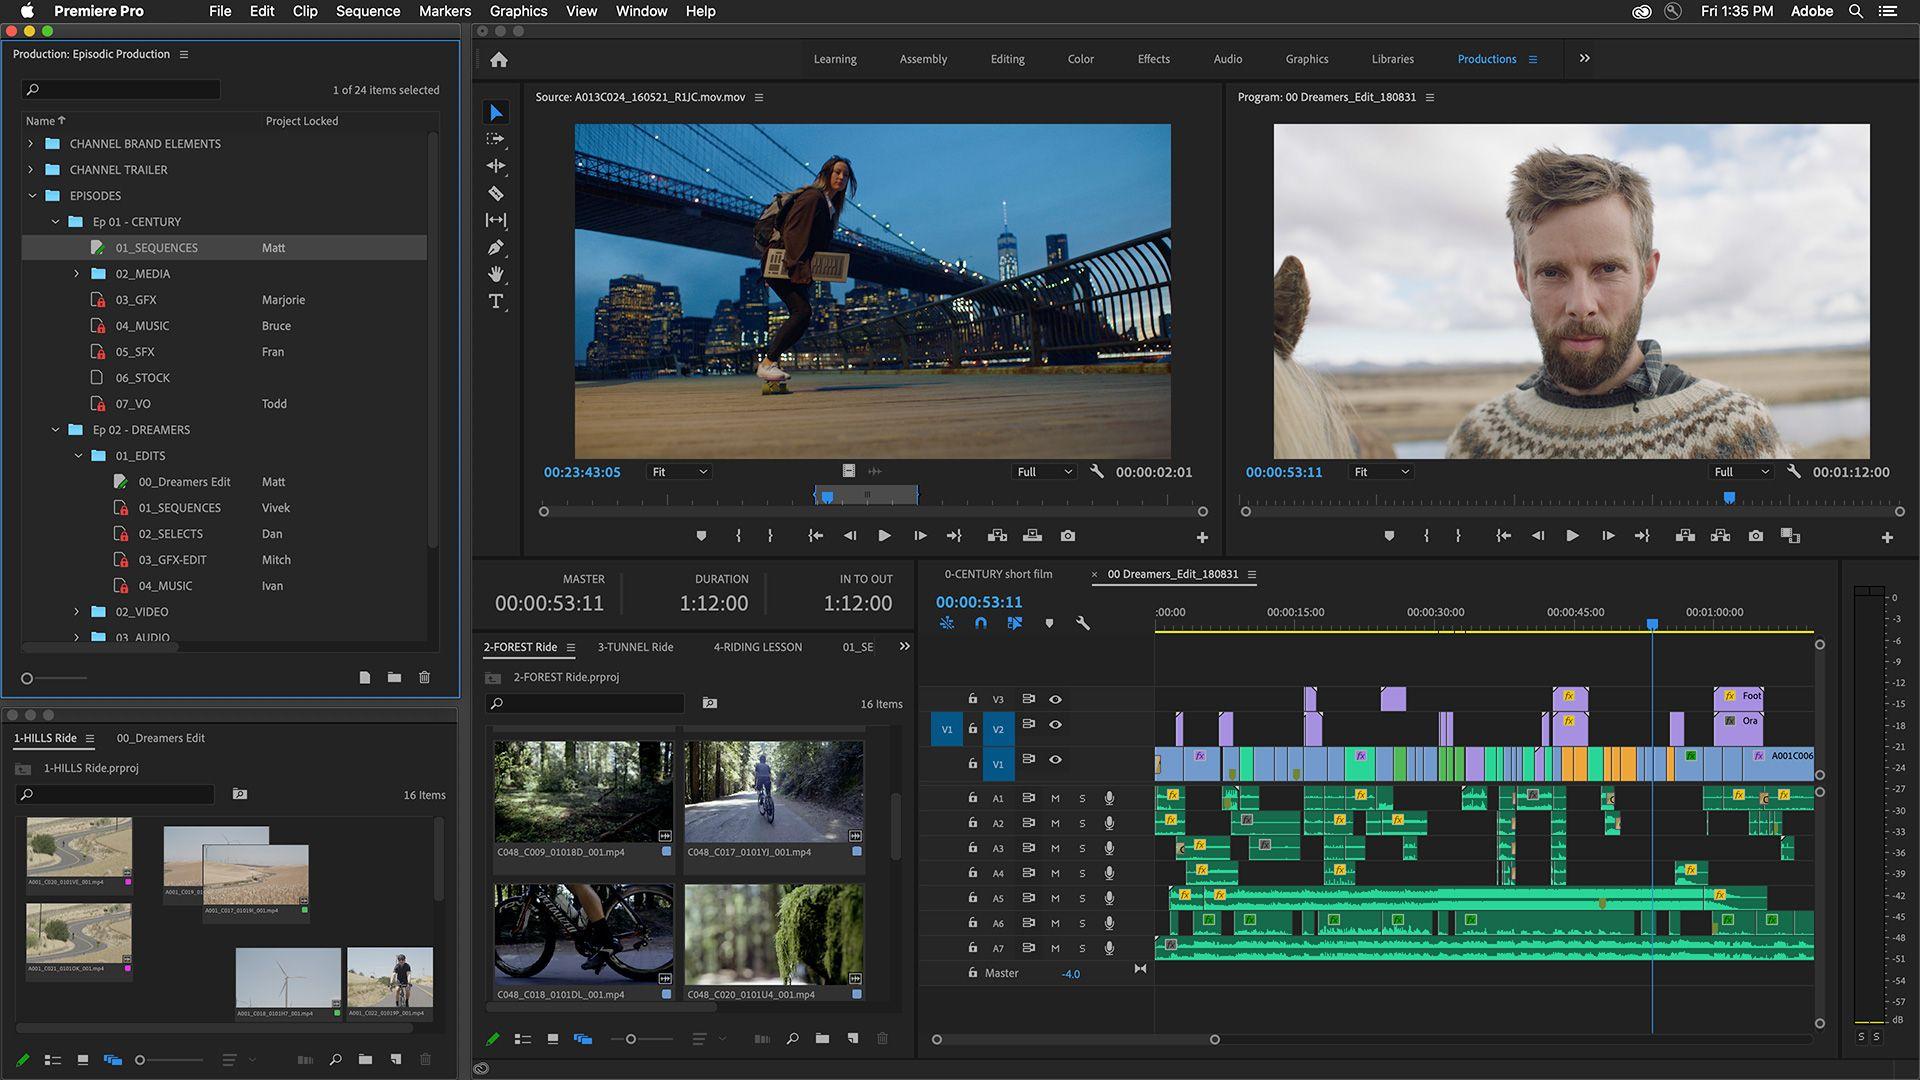This screenshot has height=1080, width=1920.
Task: Toggle the Snap to Timeline button
Action: [981, 622]
